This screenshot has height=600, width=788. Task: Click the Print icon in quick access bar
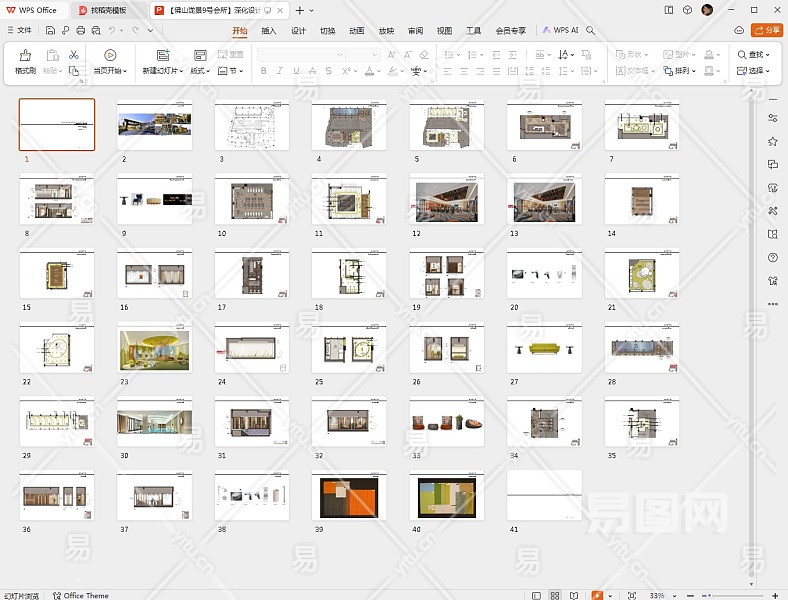pyautogui.click(x=80, y=31)
